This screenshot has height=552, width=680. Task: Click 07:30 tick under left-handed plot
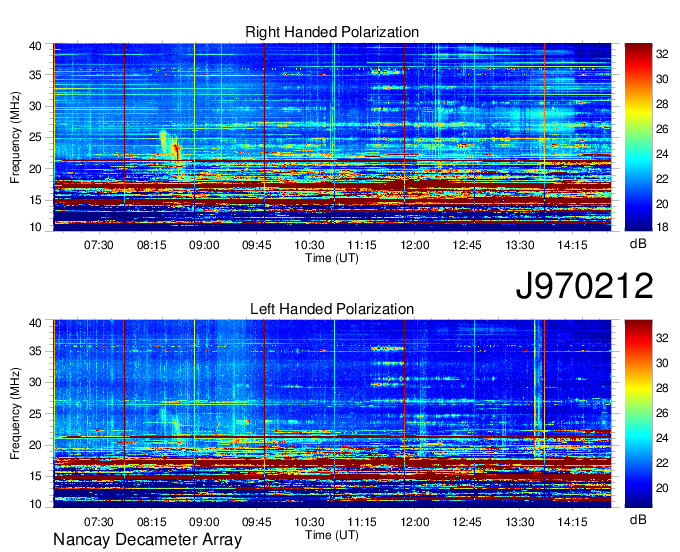[98, 522]
